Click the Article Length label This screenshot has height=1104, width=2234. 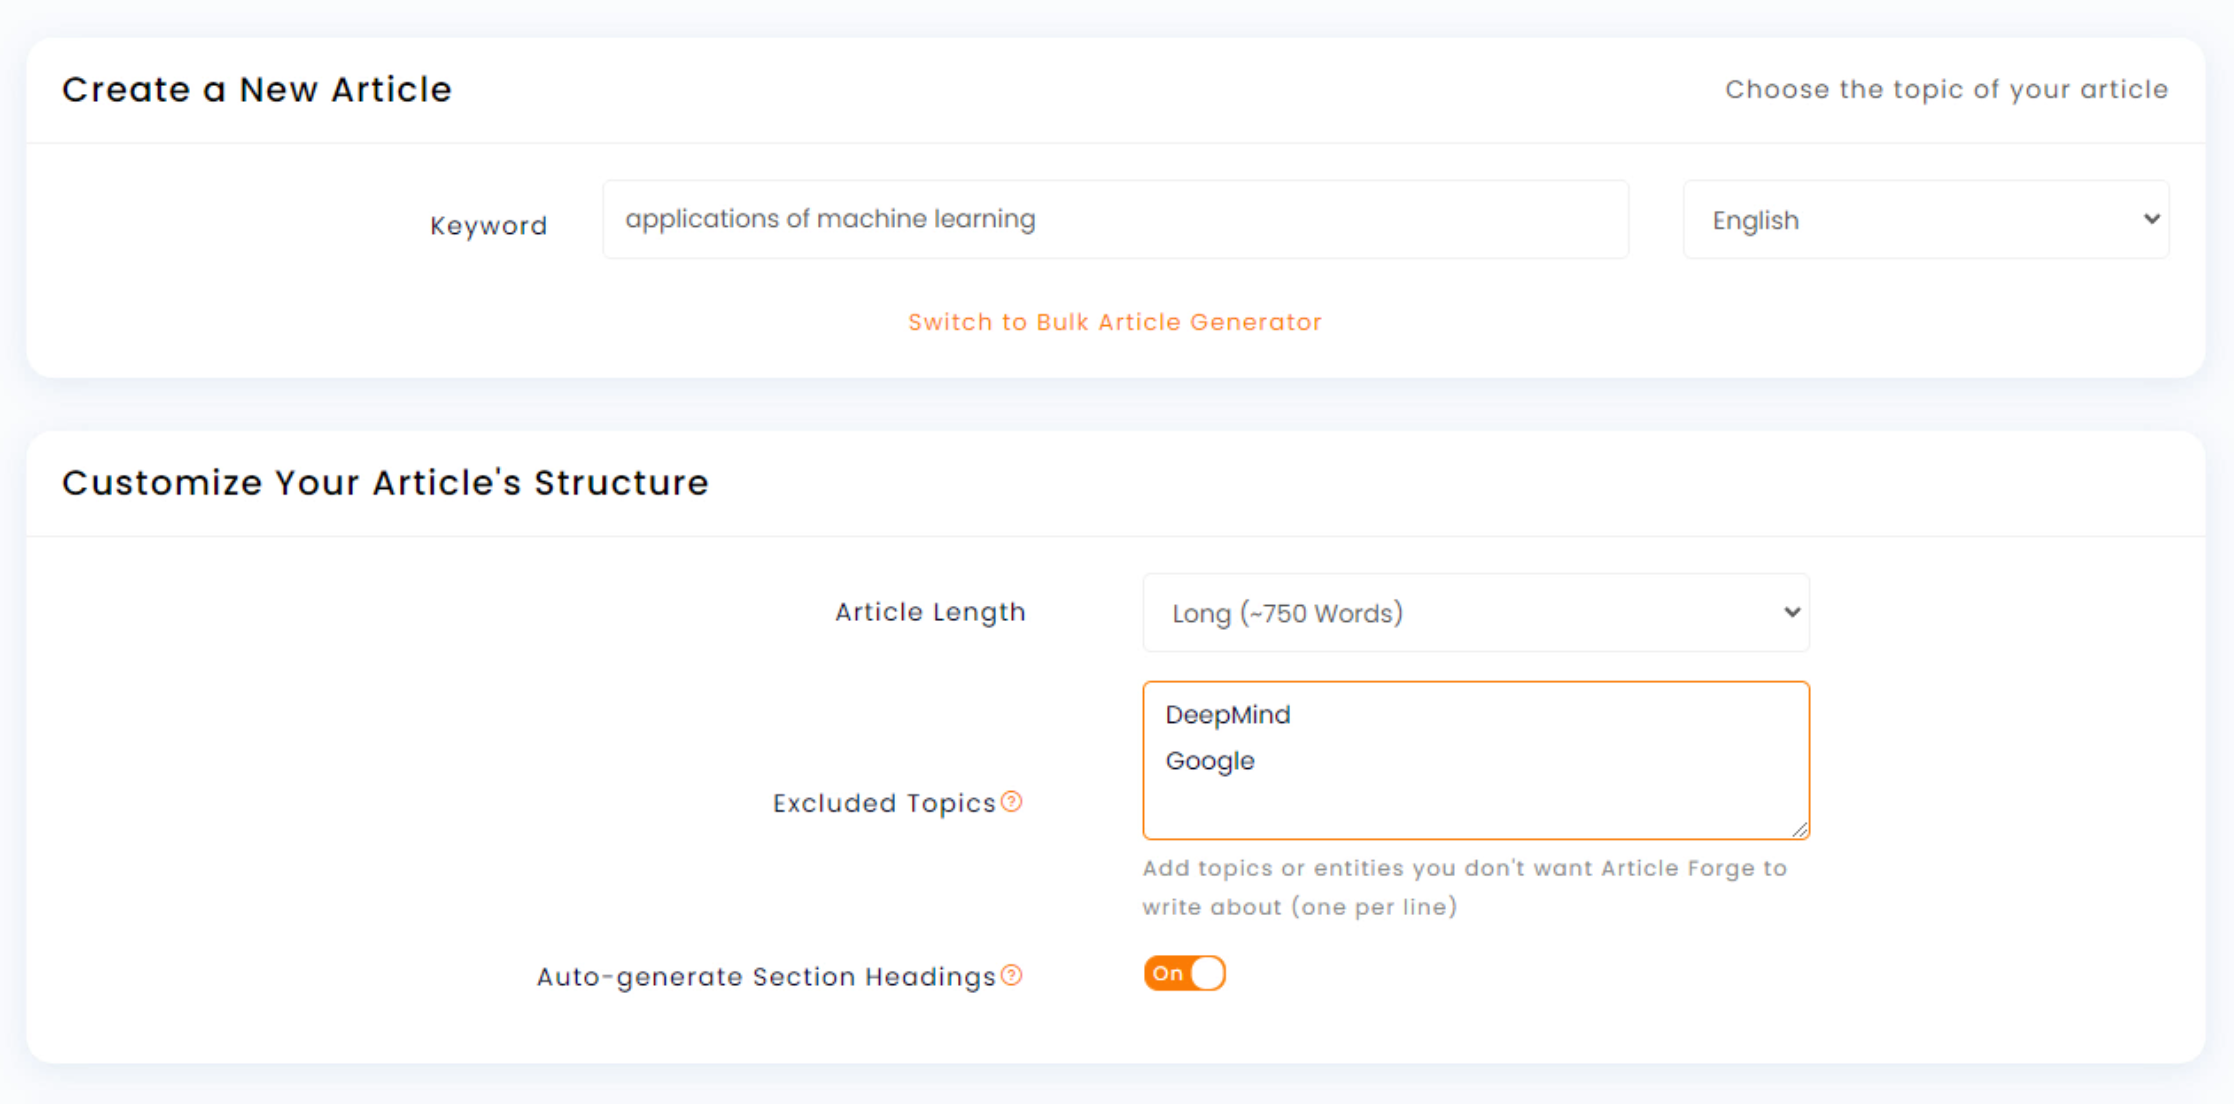(x=930, y=611)
